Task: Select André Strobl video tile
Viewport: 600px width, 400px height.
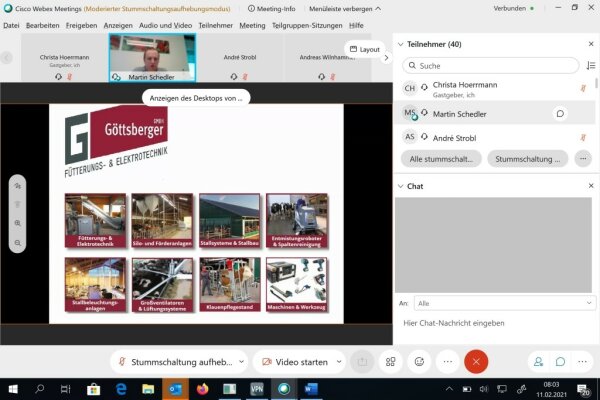Action: (x=240, y=57)
